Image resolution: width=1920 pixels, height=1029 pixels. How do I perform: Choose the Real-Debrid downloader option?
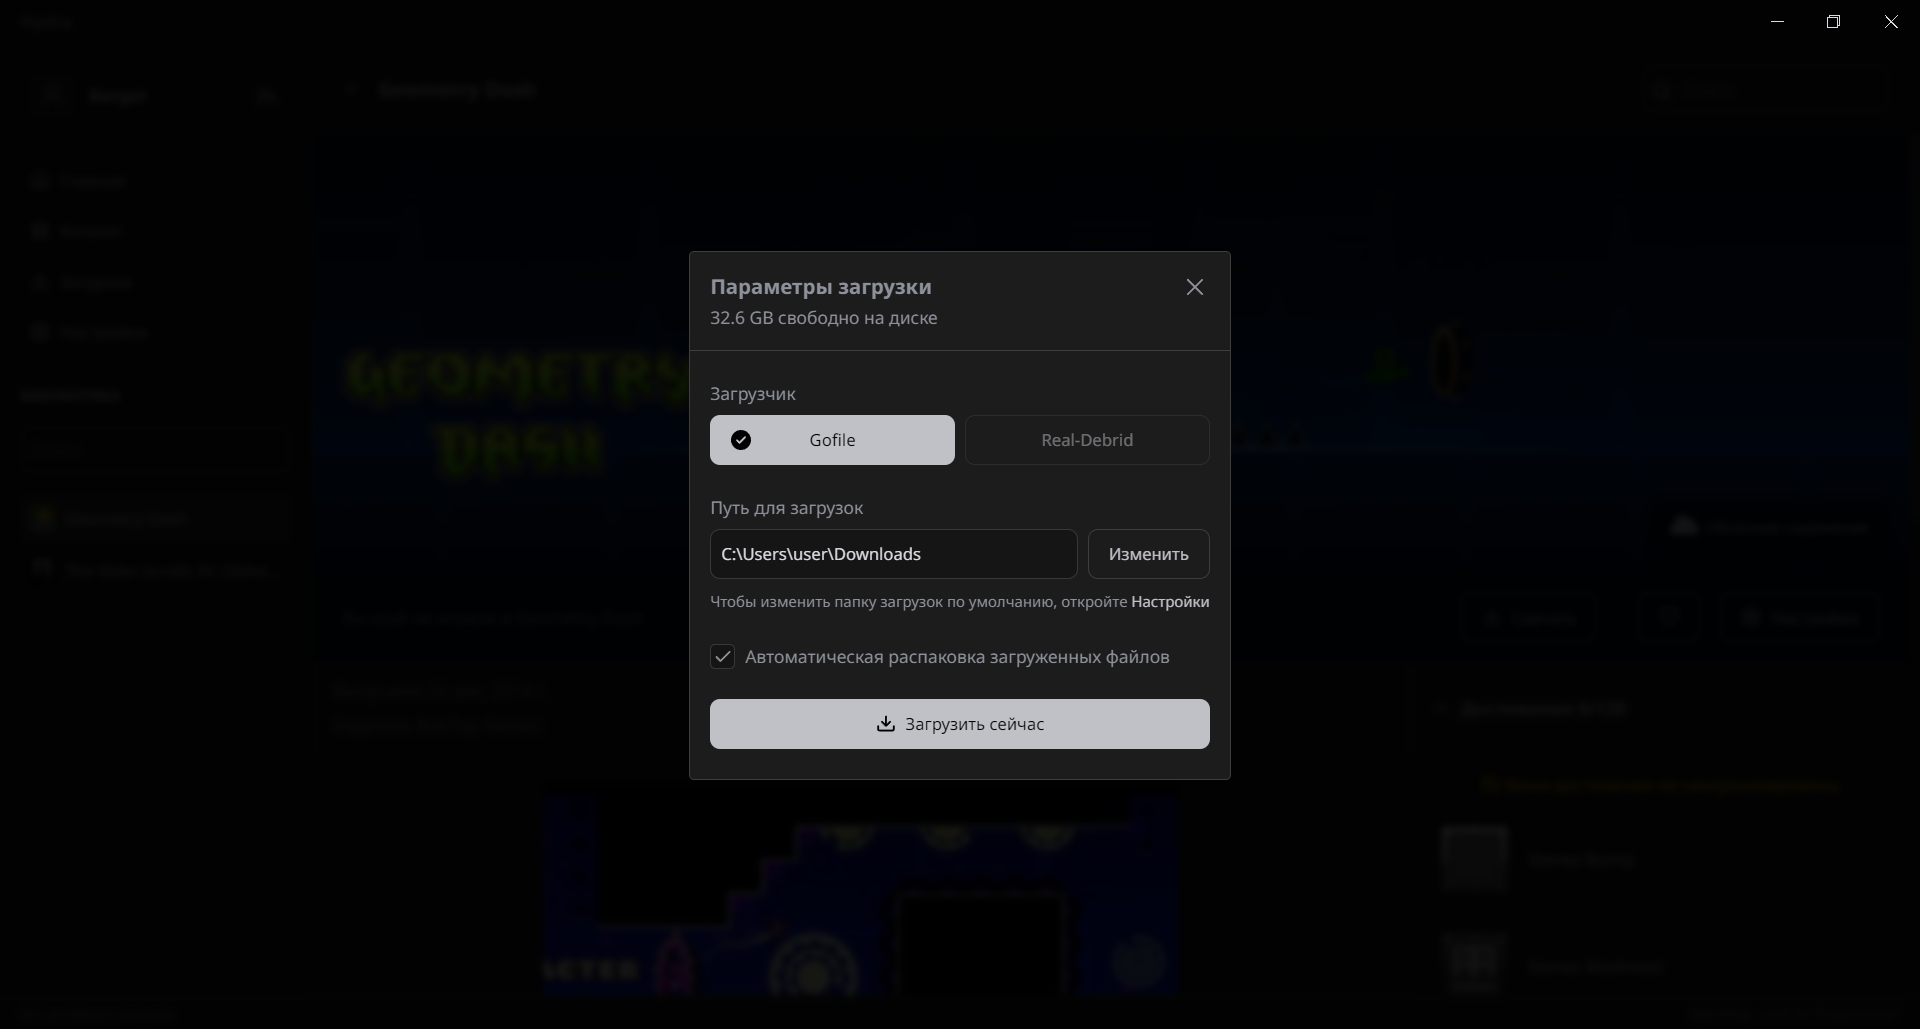point(1087,440)
